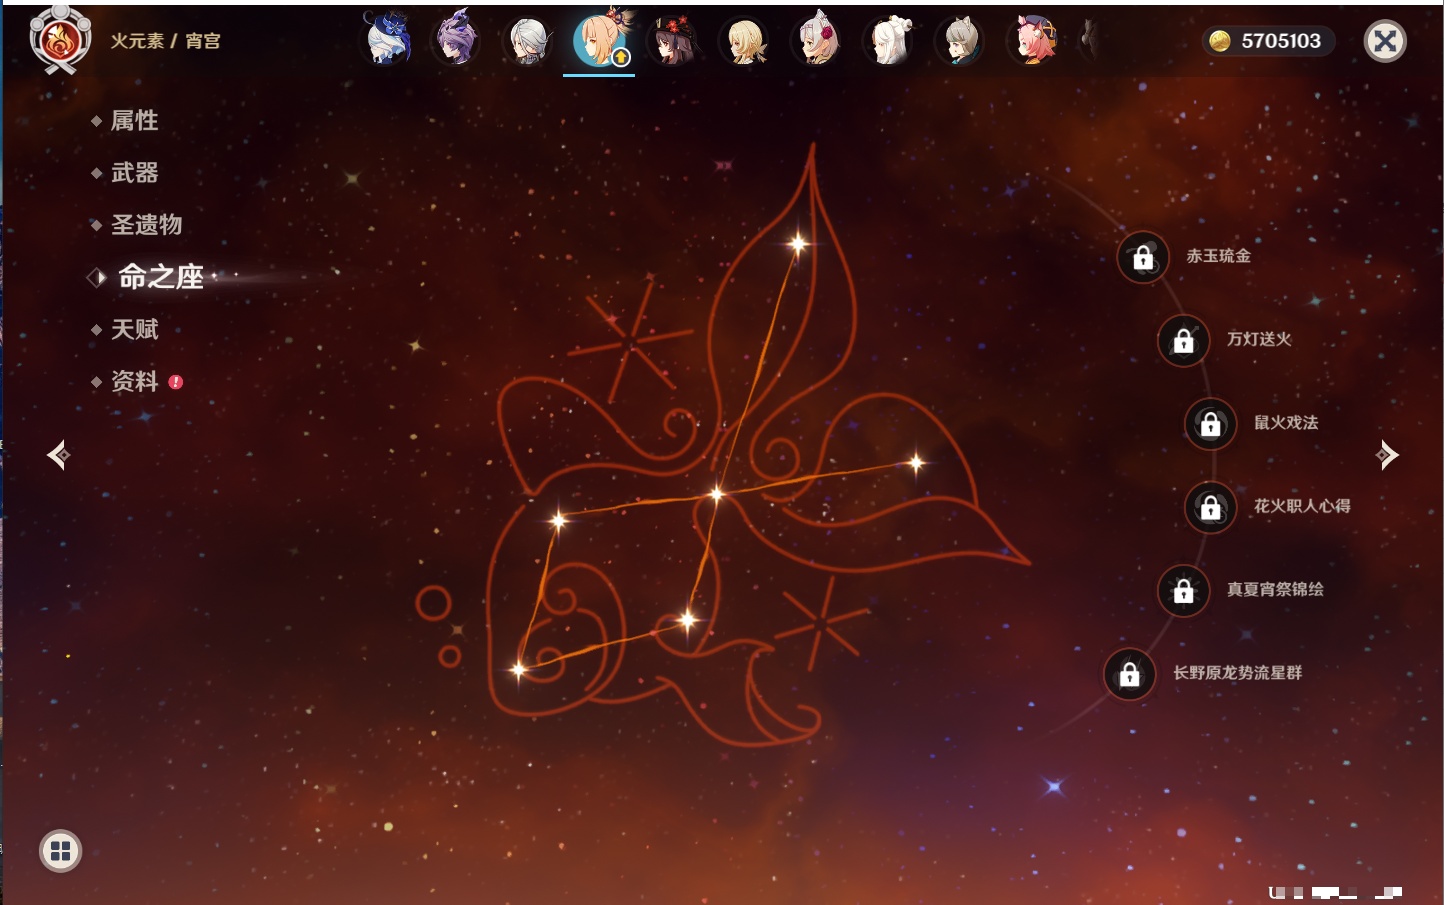Choose the silver-haired avatar left of Yoimiya

(529, 41)
